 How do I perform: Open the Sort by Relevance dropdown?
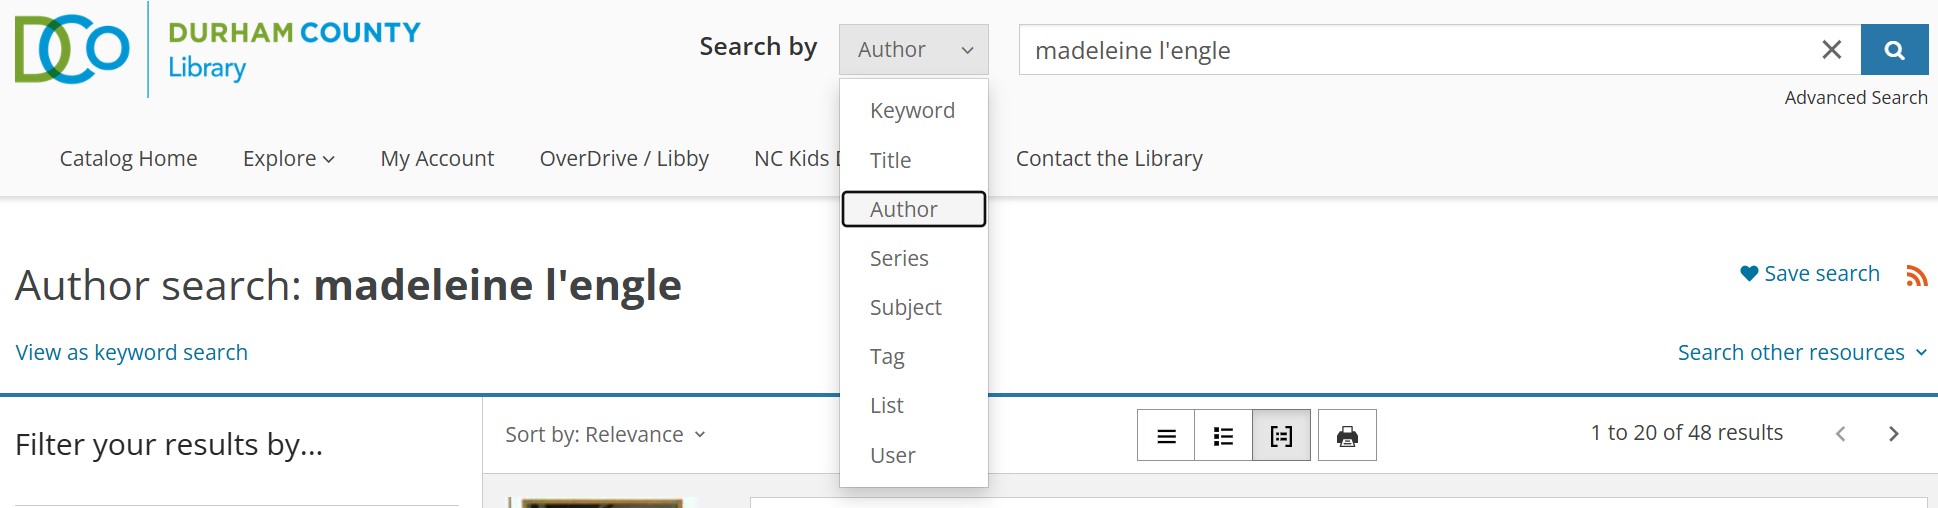pyautogui.click(x=605, y=434)
